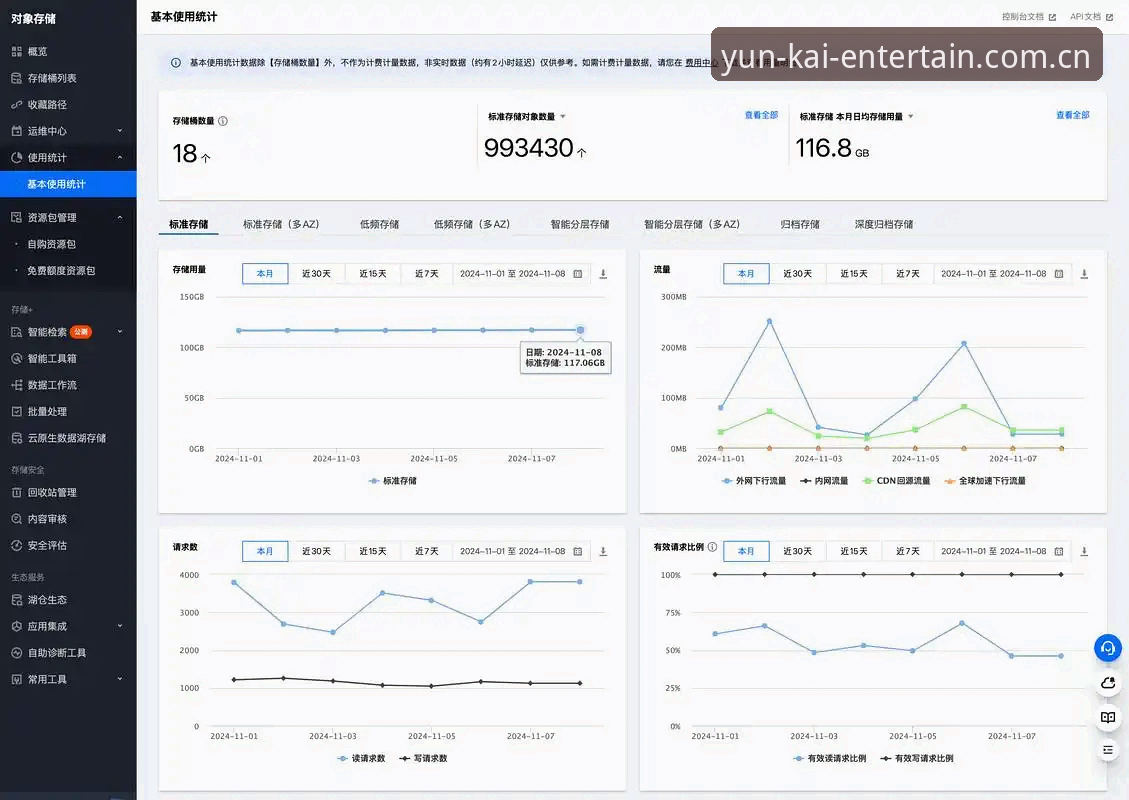Click the 有效请求比例 help icon

(712, 547)
